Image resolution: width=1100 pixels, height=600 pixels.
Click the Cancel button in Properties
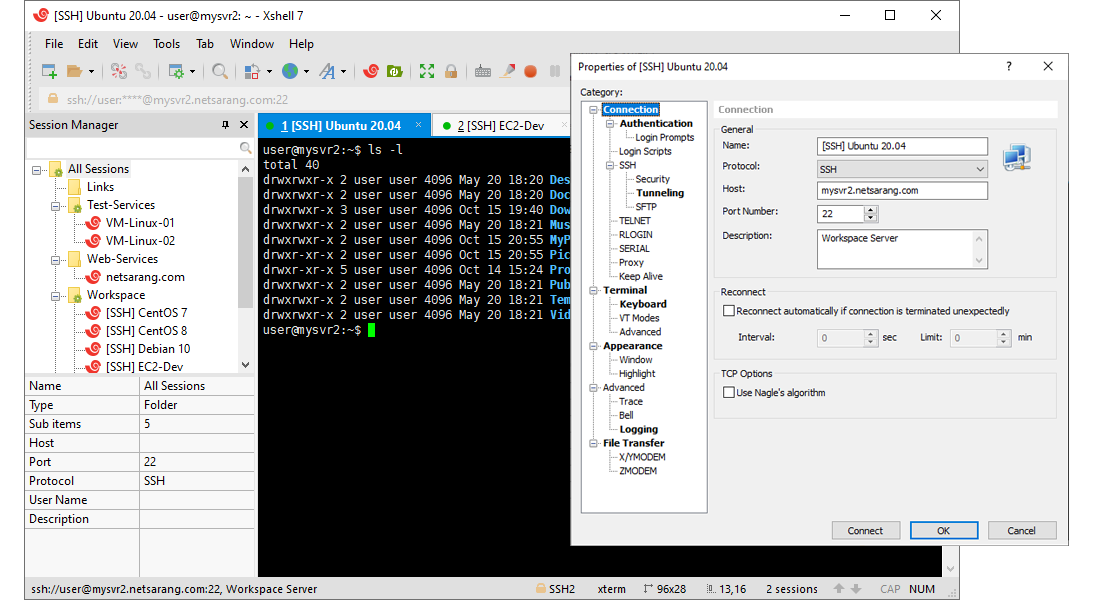[1021, 531]
